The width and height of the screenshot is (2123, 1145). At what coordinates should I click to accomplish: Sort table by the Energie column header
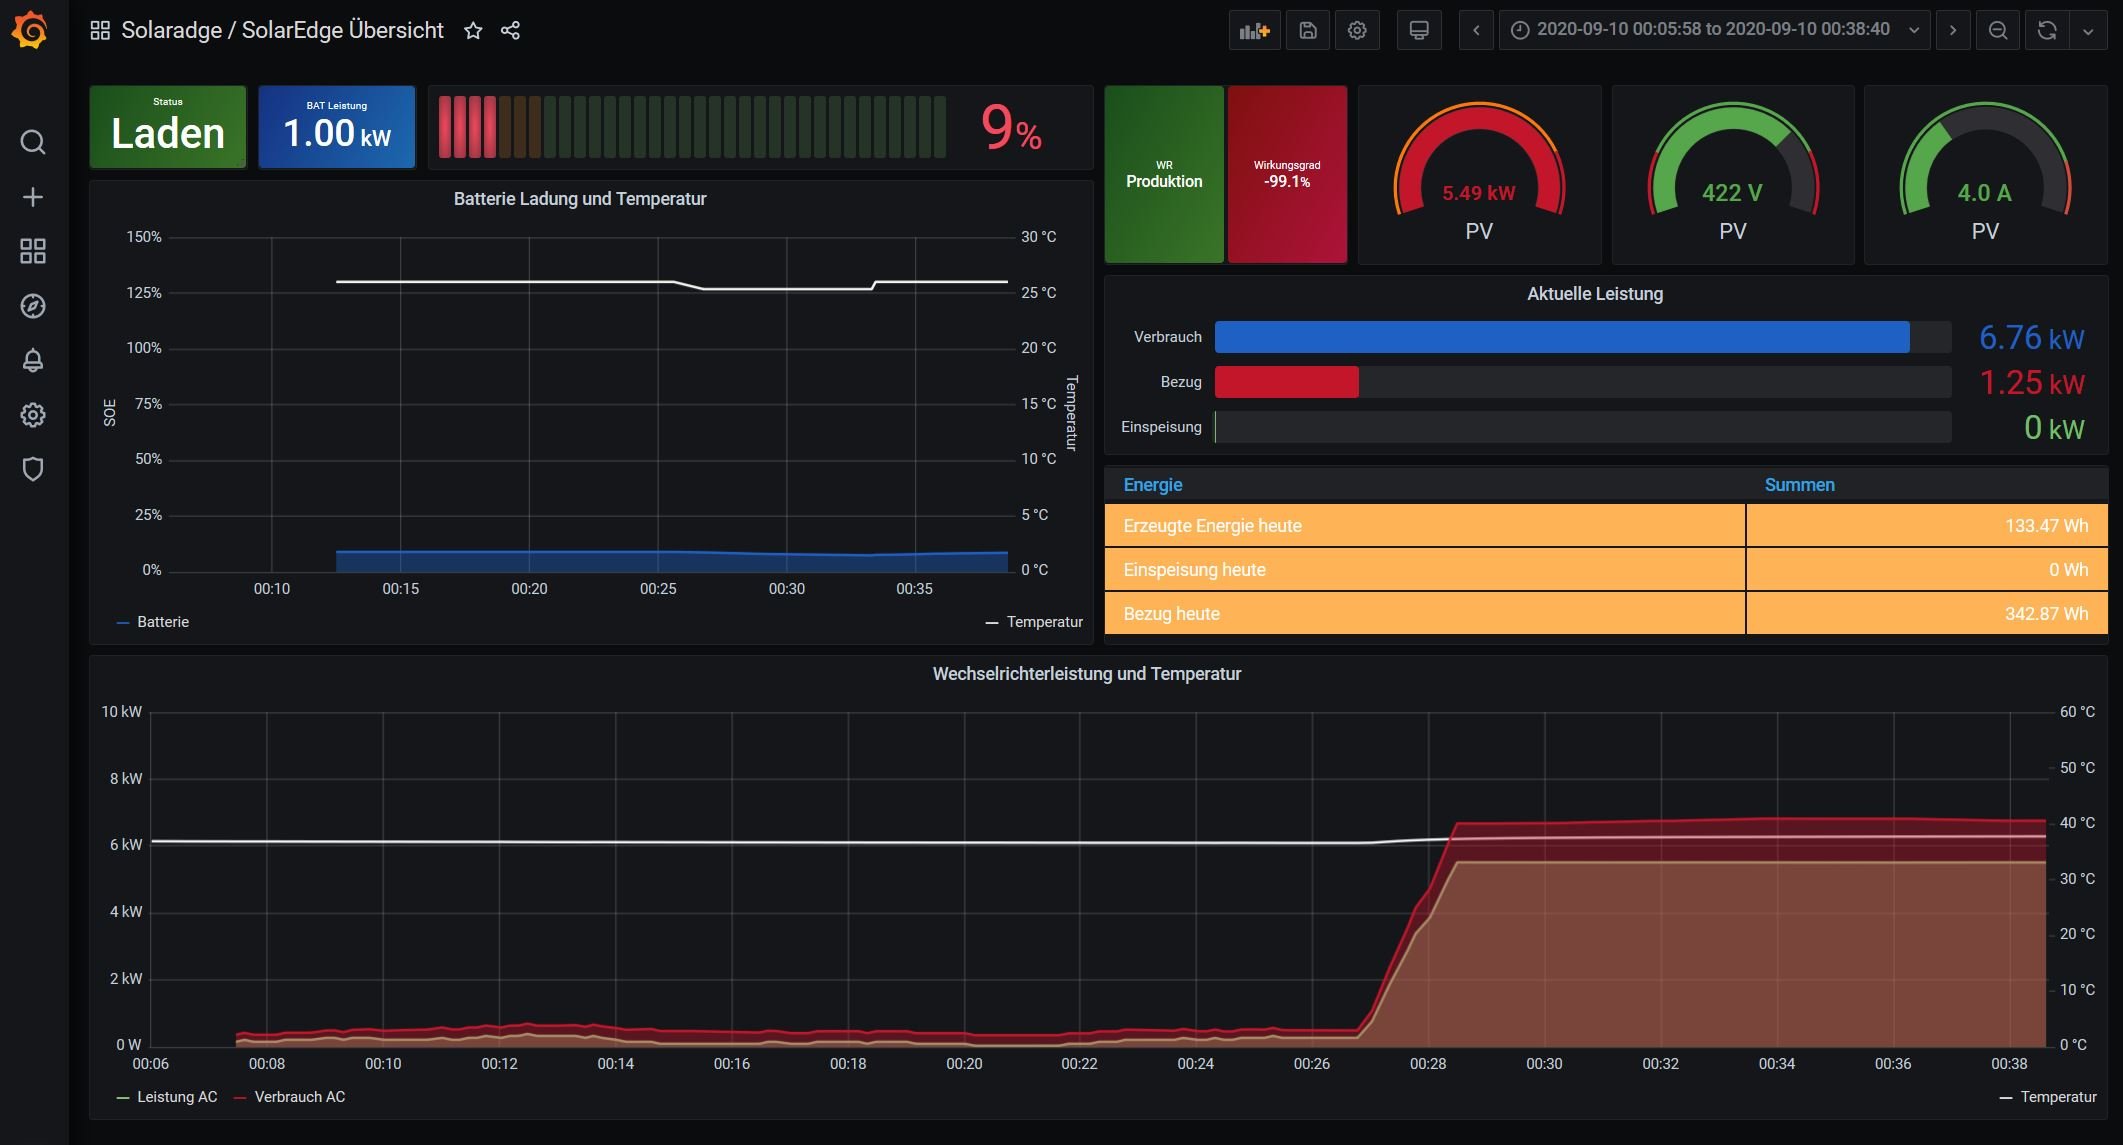pyautogui.click(x=1152, y=485)
